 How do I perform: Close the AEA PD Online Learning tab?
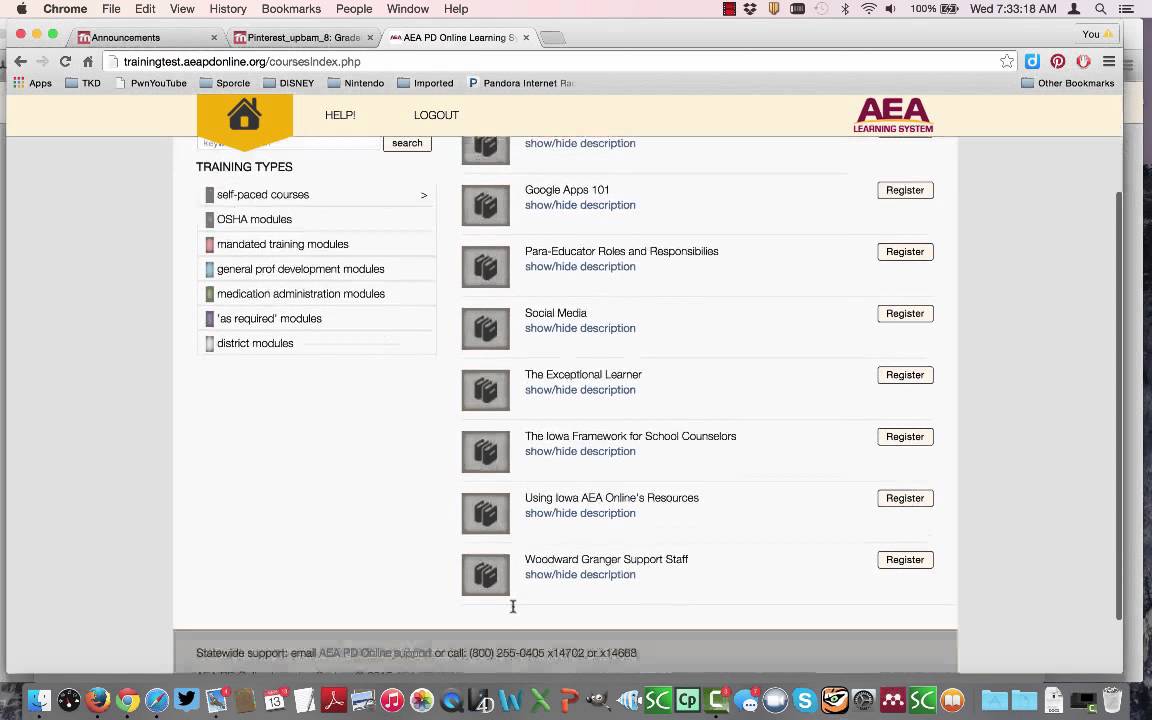[526, 37]
